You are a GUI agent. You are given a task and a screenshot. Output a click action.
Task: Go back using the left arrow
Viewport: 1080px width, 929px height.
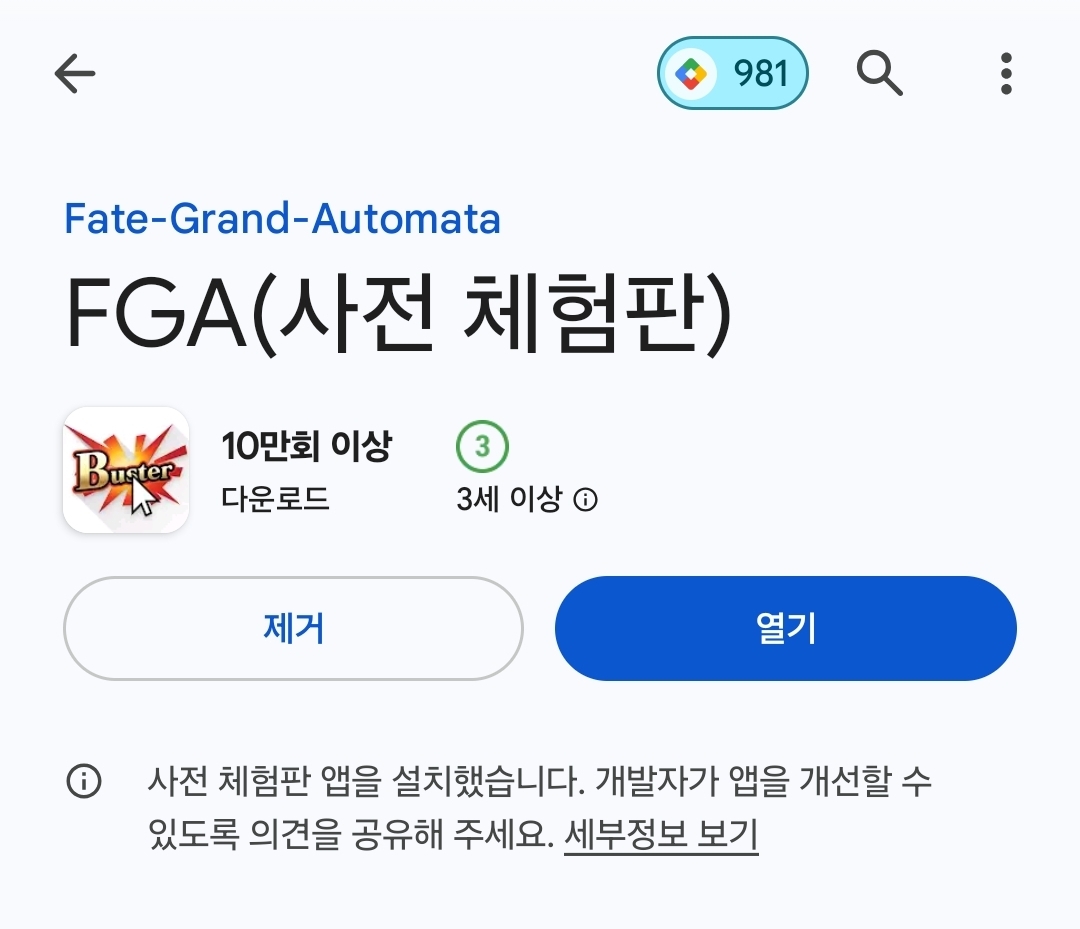coord(75,73)
